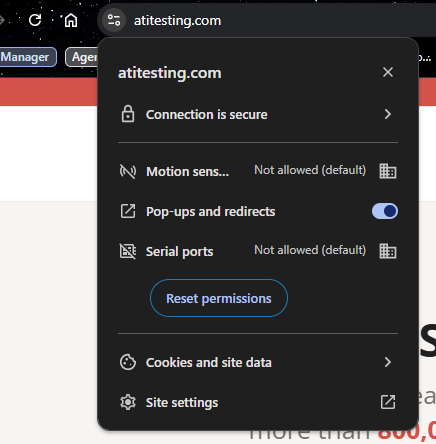Viewport: 436px width, 444px height.
Task: Go to the home page icon
Action: (x=71, y=20)
